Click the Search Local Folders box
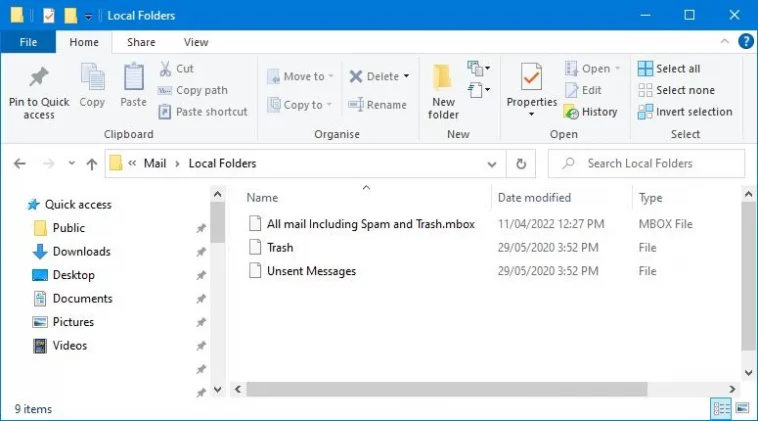The image size is (758, 421). [x=646, y=164]
